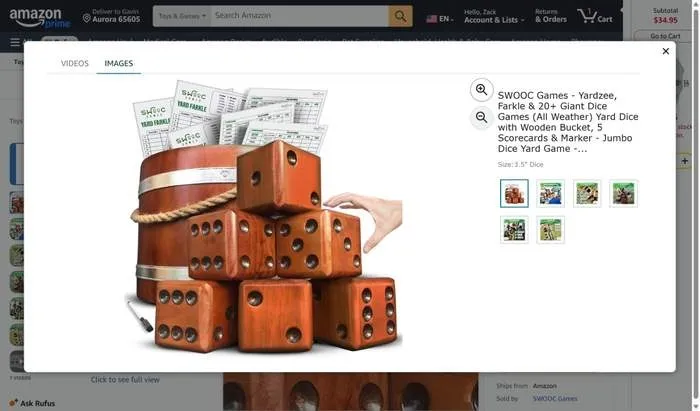The image size is (700, 411).
Task: Open the shopping cart icon
Action: click(x=595, y=16)
